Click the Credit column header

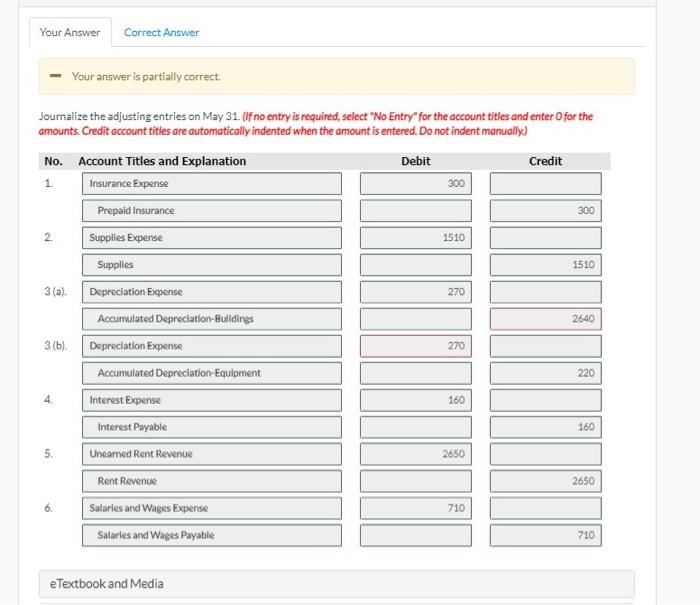pyautogui.click(x=546, y=161)
